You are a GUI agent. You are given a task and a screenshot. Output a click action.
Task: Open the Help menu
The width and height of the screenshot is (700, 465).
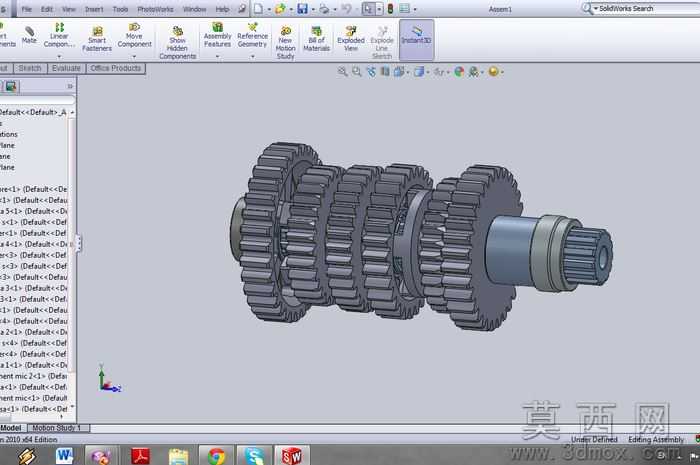pos(222,9)
